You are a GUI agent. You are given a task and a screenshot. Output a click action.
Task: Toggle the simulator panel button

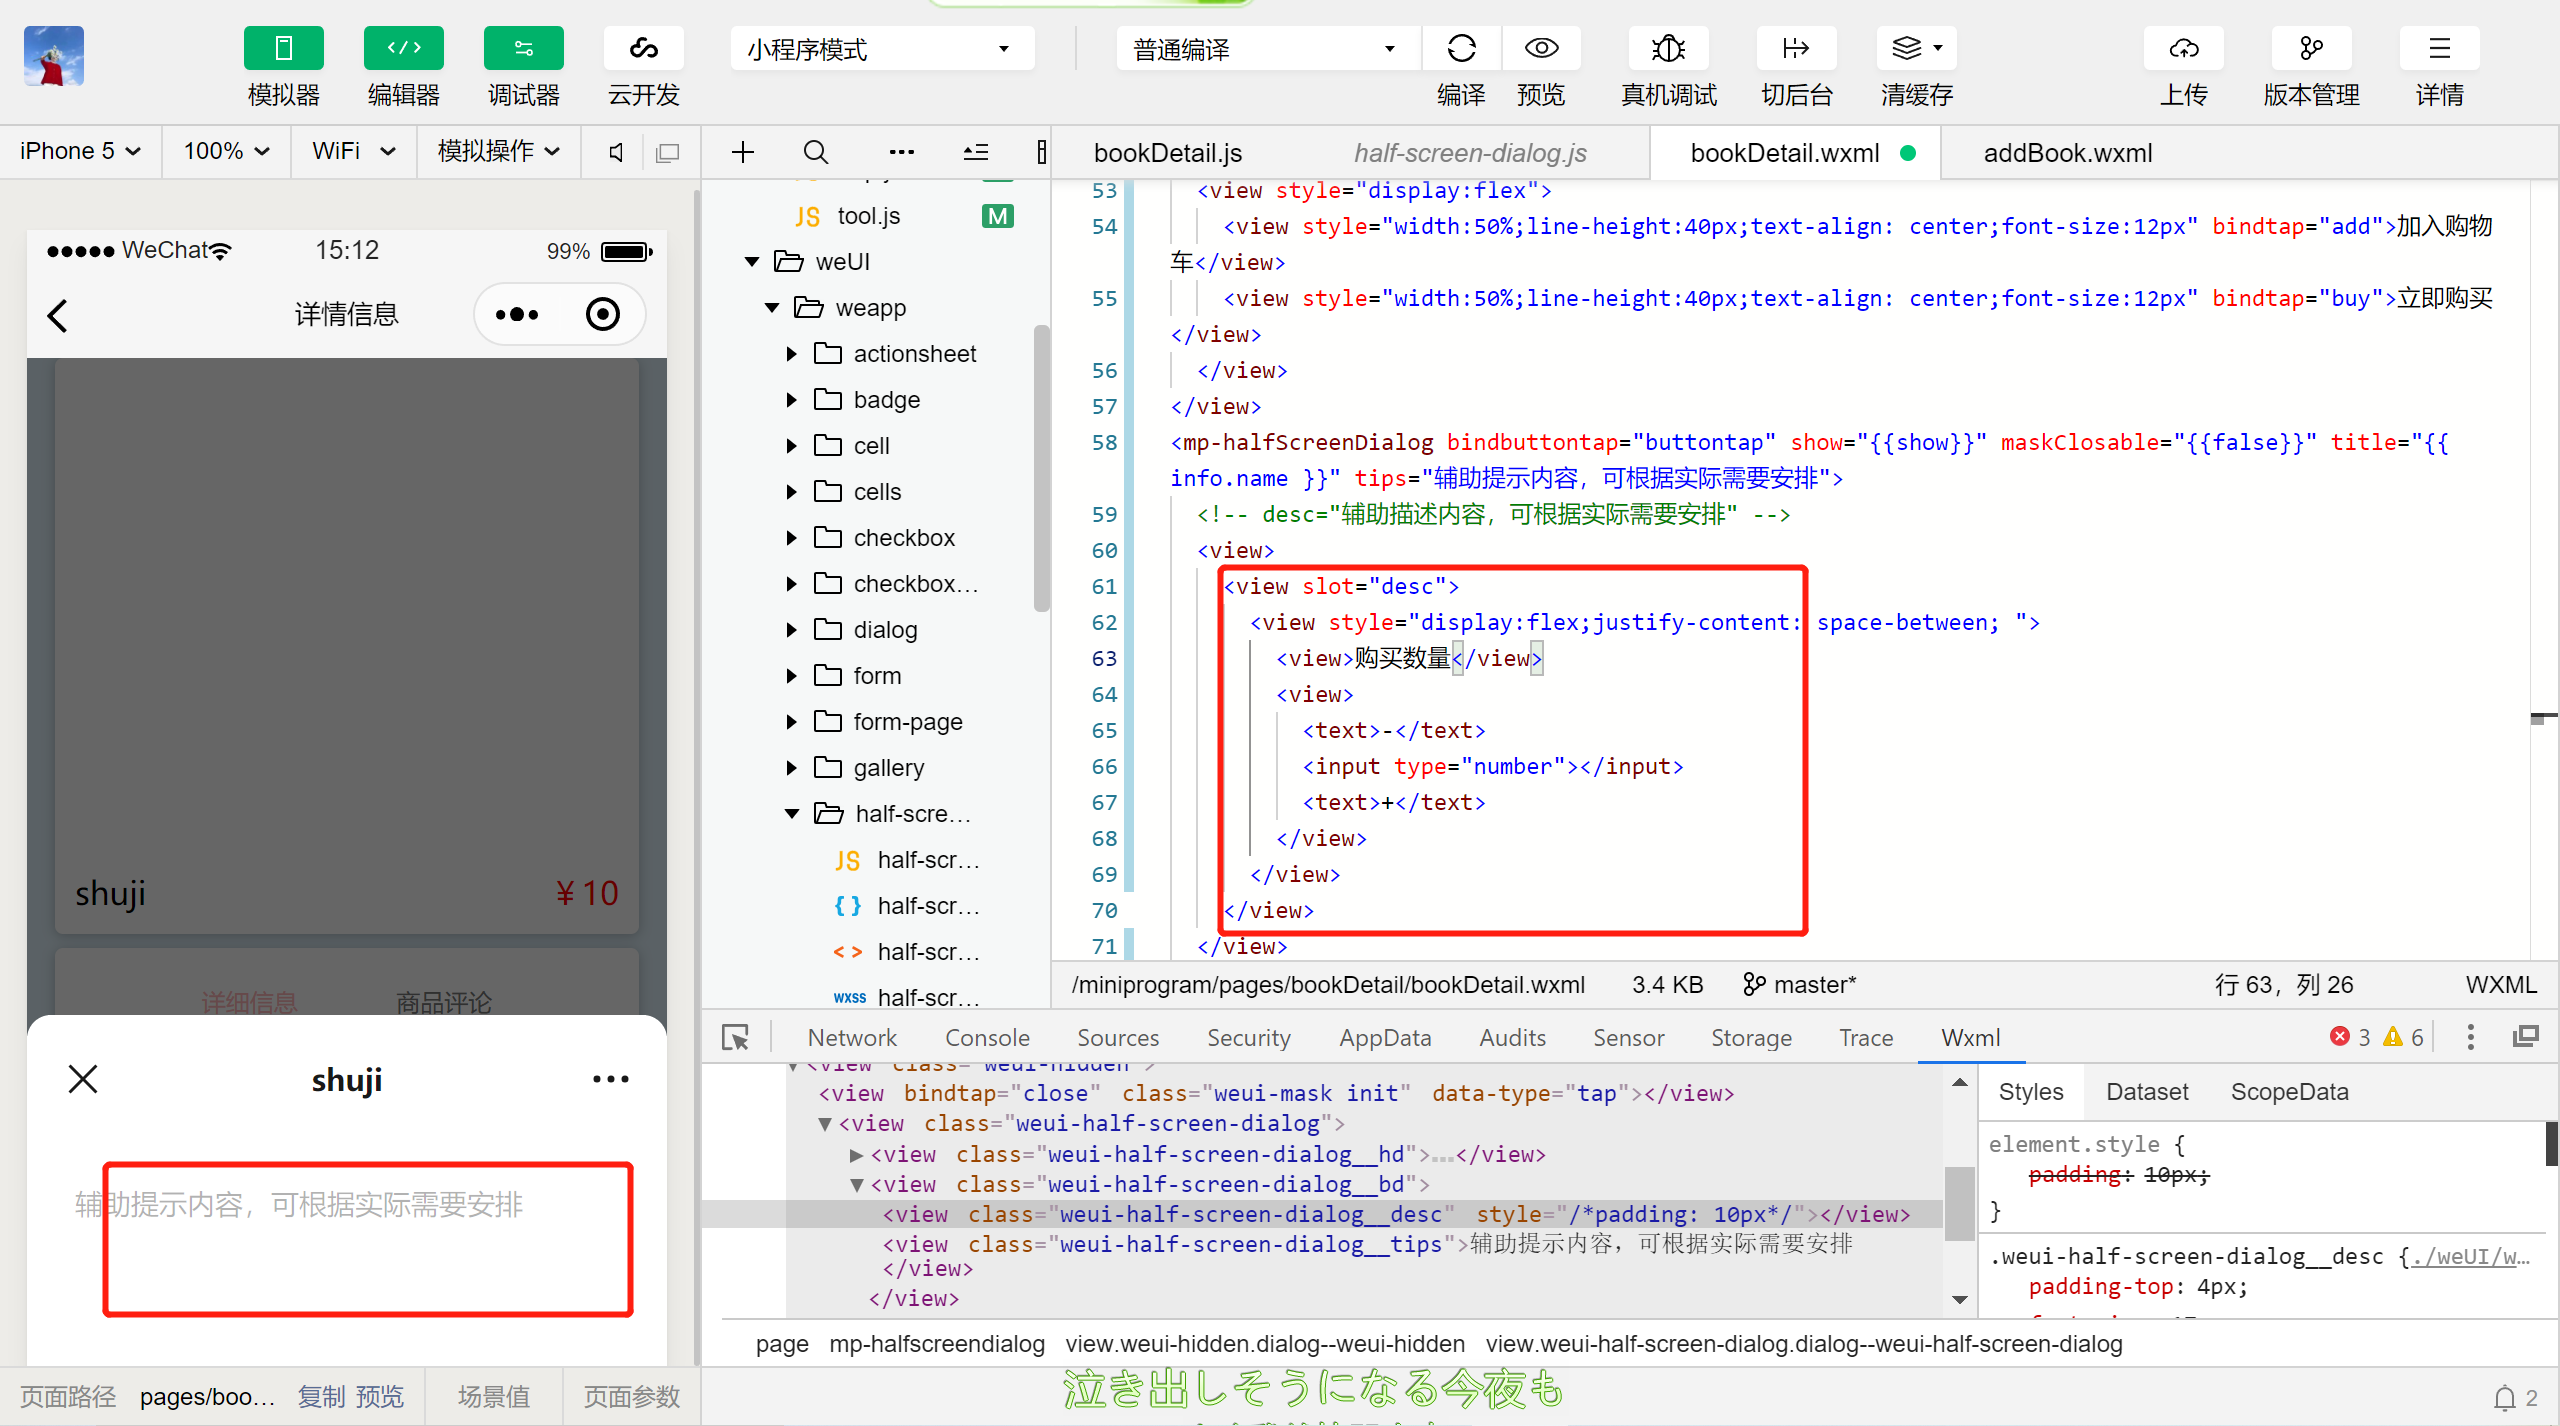tap(283, 48)
